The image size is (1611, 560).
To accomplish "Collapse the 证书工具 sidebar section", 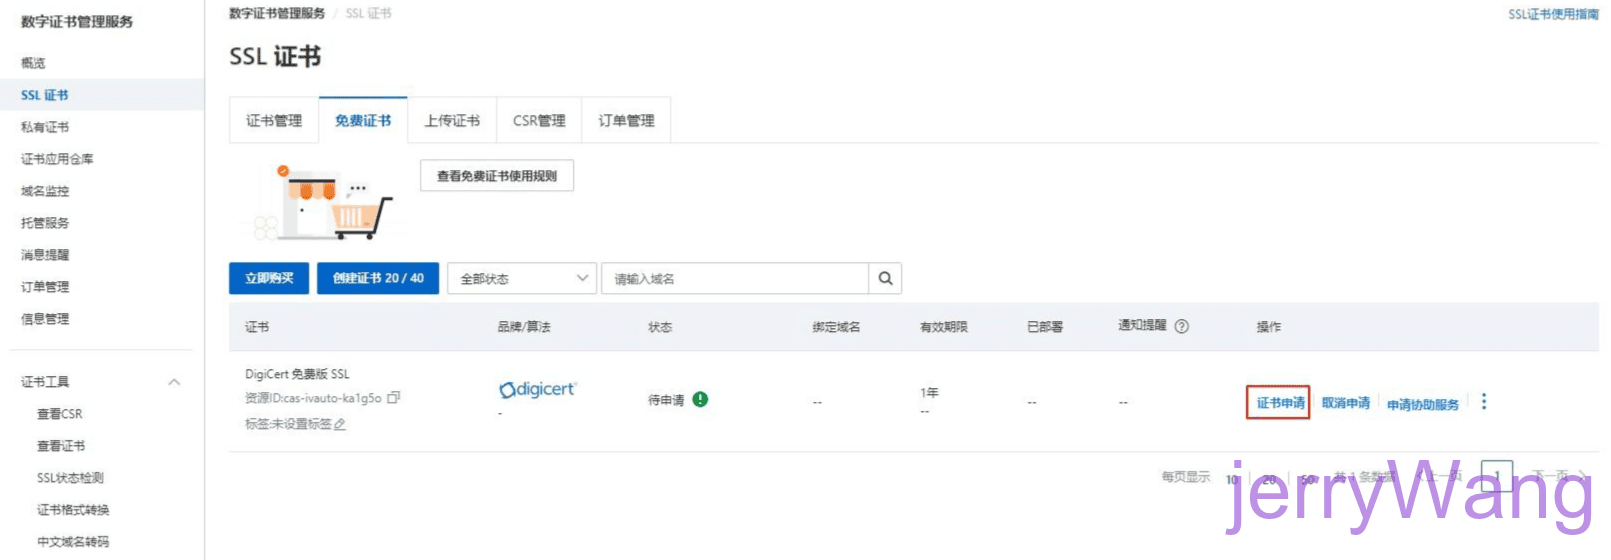I will [x=174, y=382].
